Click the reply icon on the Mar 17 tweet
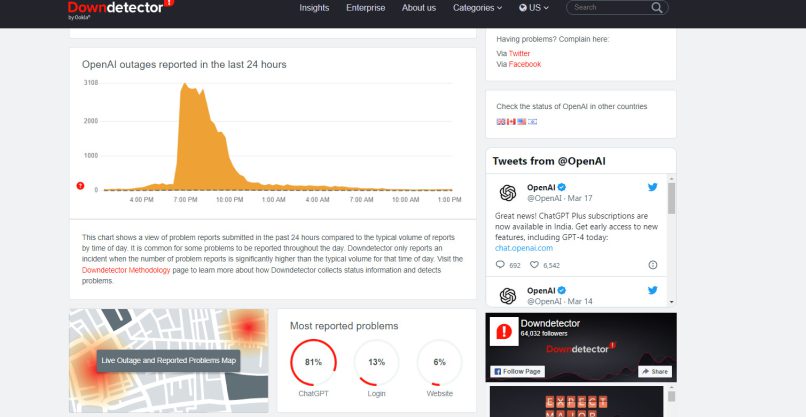806x417 pixels. [x=501, y=265]
